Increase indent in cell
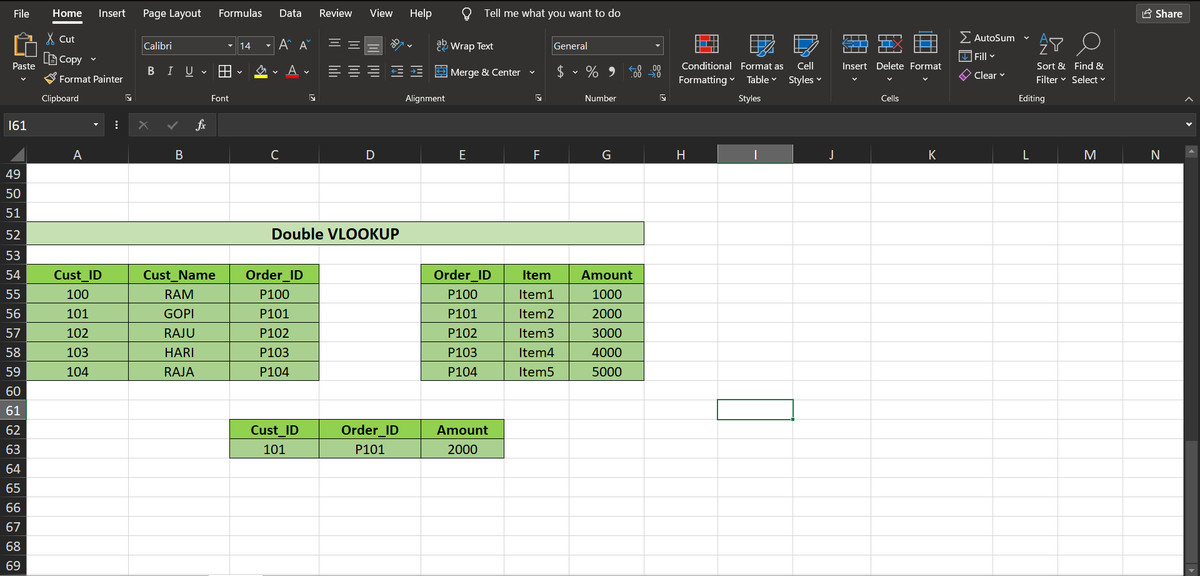Image resolution: width=1200 pixels, height=576 pixels. click(x=415, y=72)
